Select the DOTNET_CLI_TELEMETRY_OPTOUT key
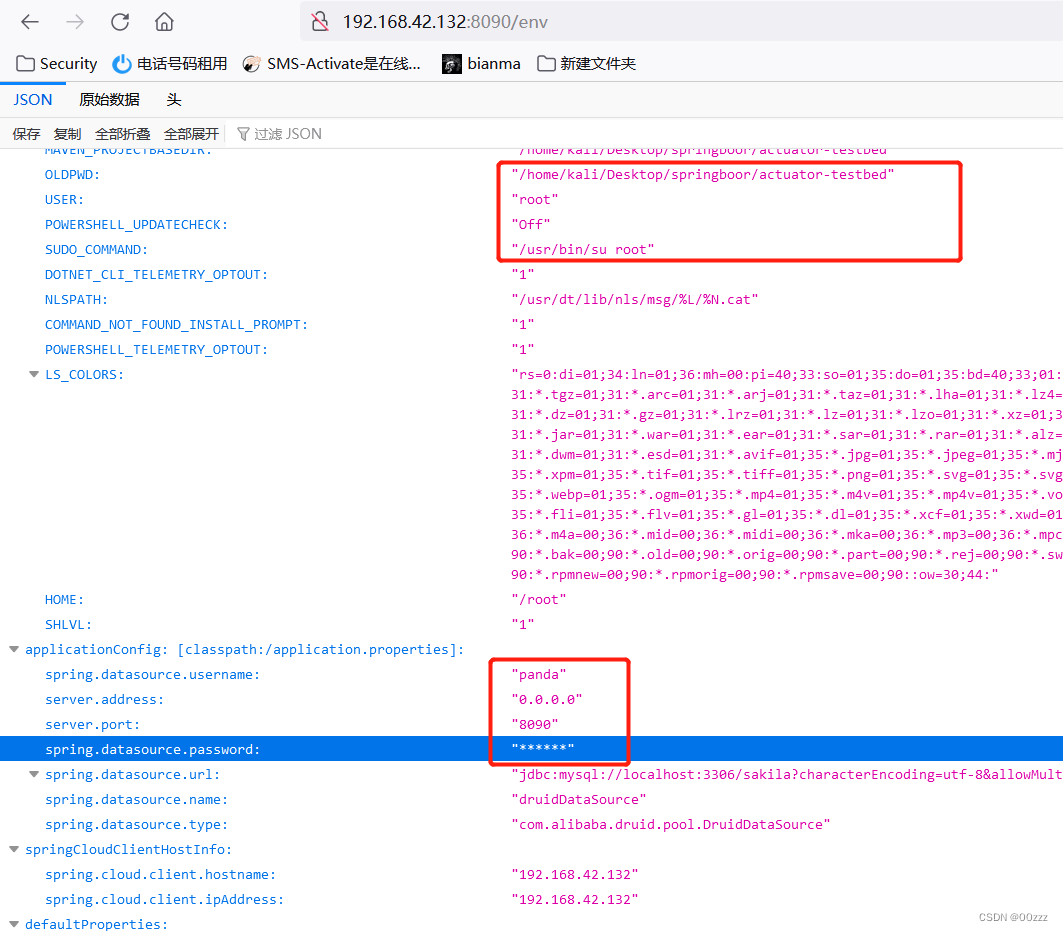The image size is (1063, 931). click(156, 275)
